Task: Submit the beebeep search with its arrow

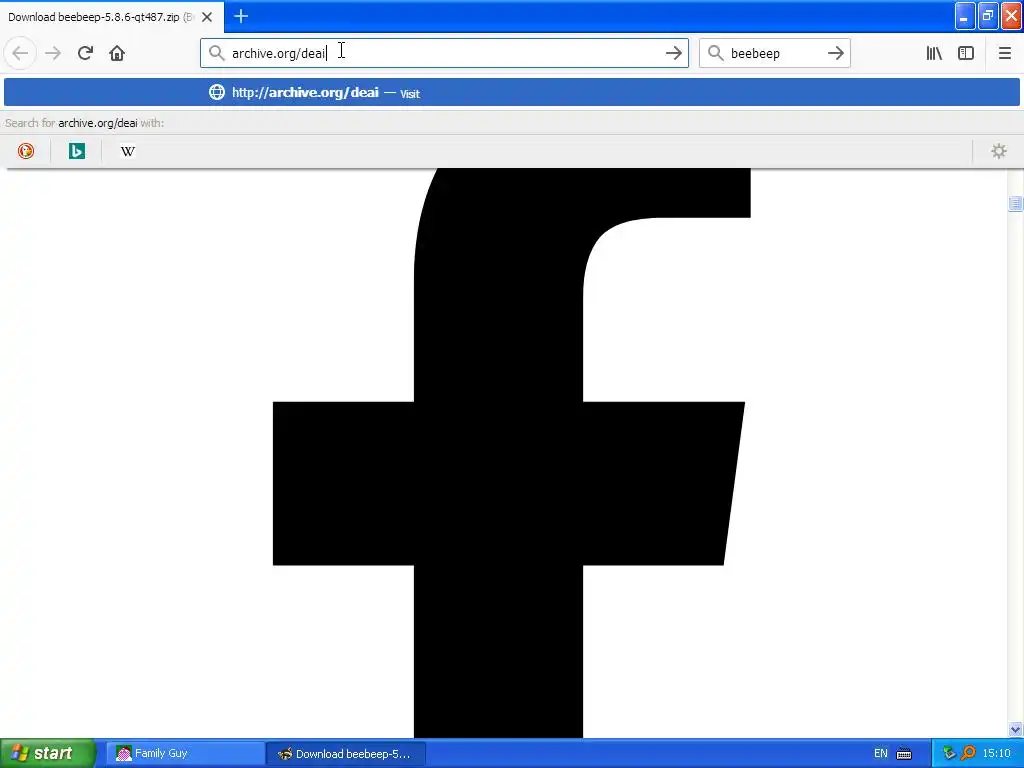Action: 835,54
